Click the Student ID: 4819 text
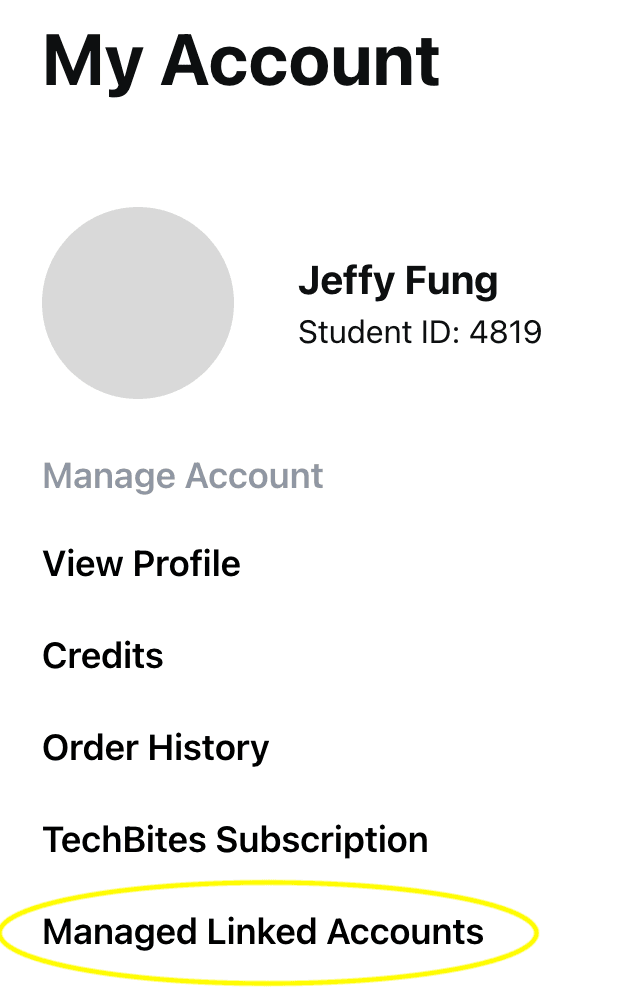 click(x=419, y=332)
